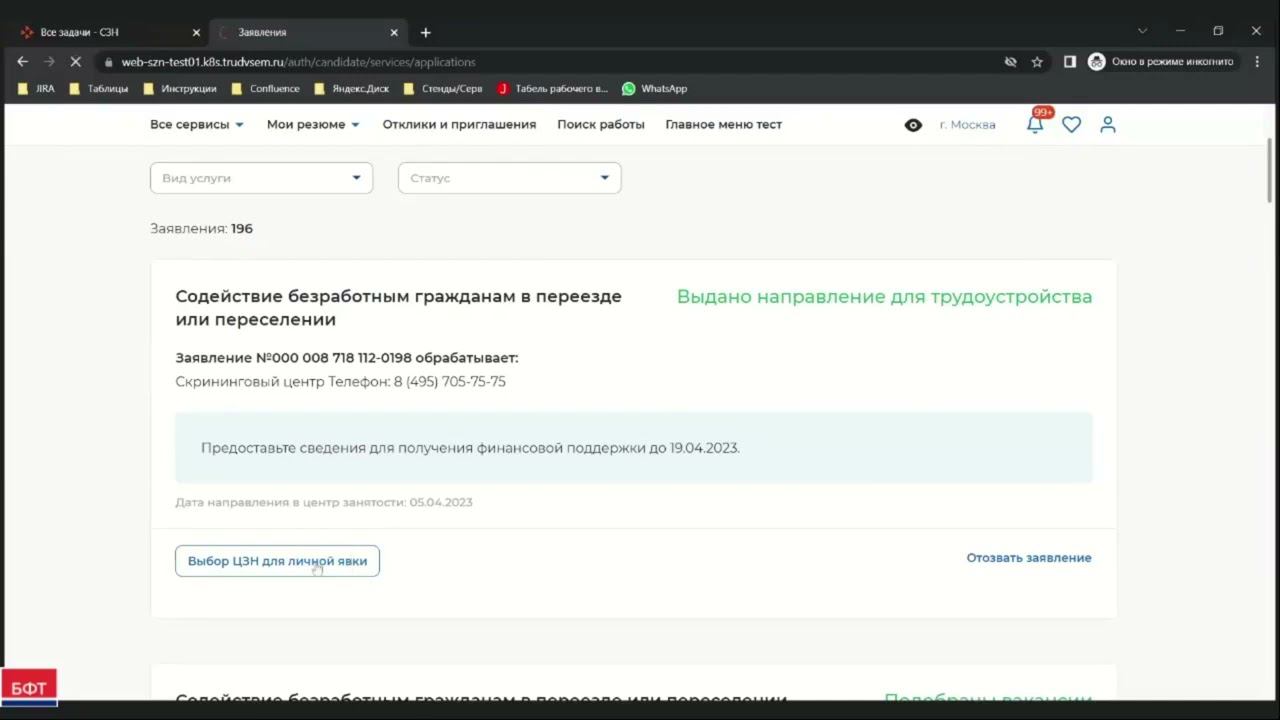Viewport: 1280px width, 720px height.
Task: Expand the 'Все сервисы' menu
Action: point(197,125)
